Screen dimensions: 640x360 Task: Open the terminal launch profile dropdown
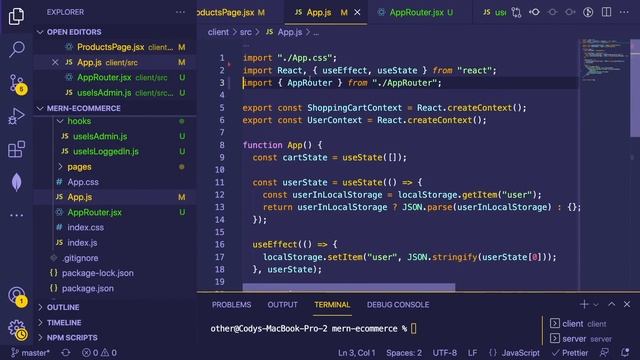tap(596, 305)
